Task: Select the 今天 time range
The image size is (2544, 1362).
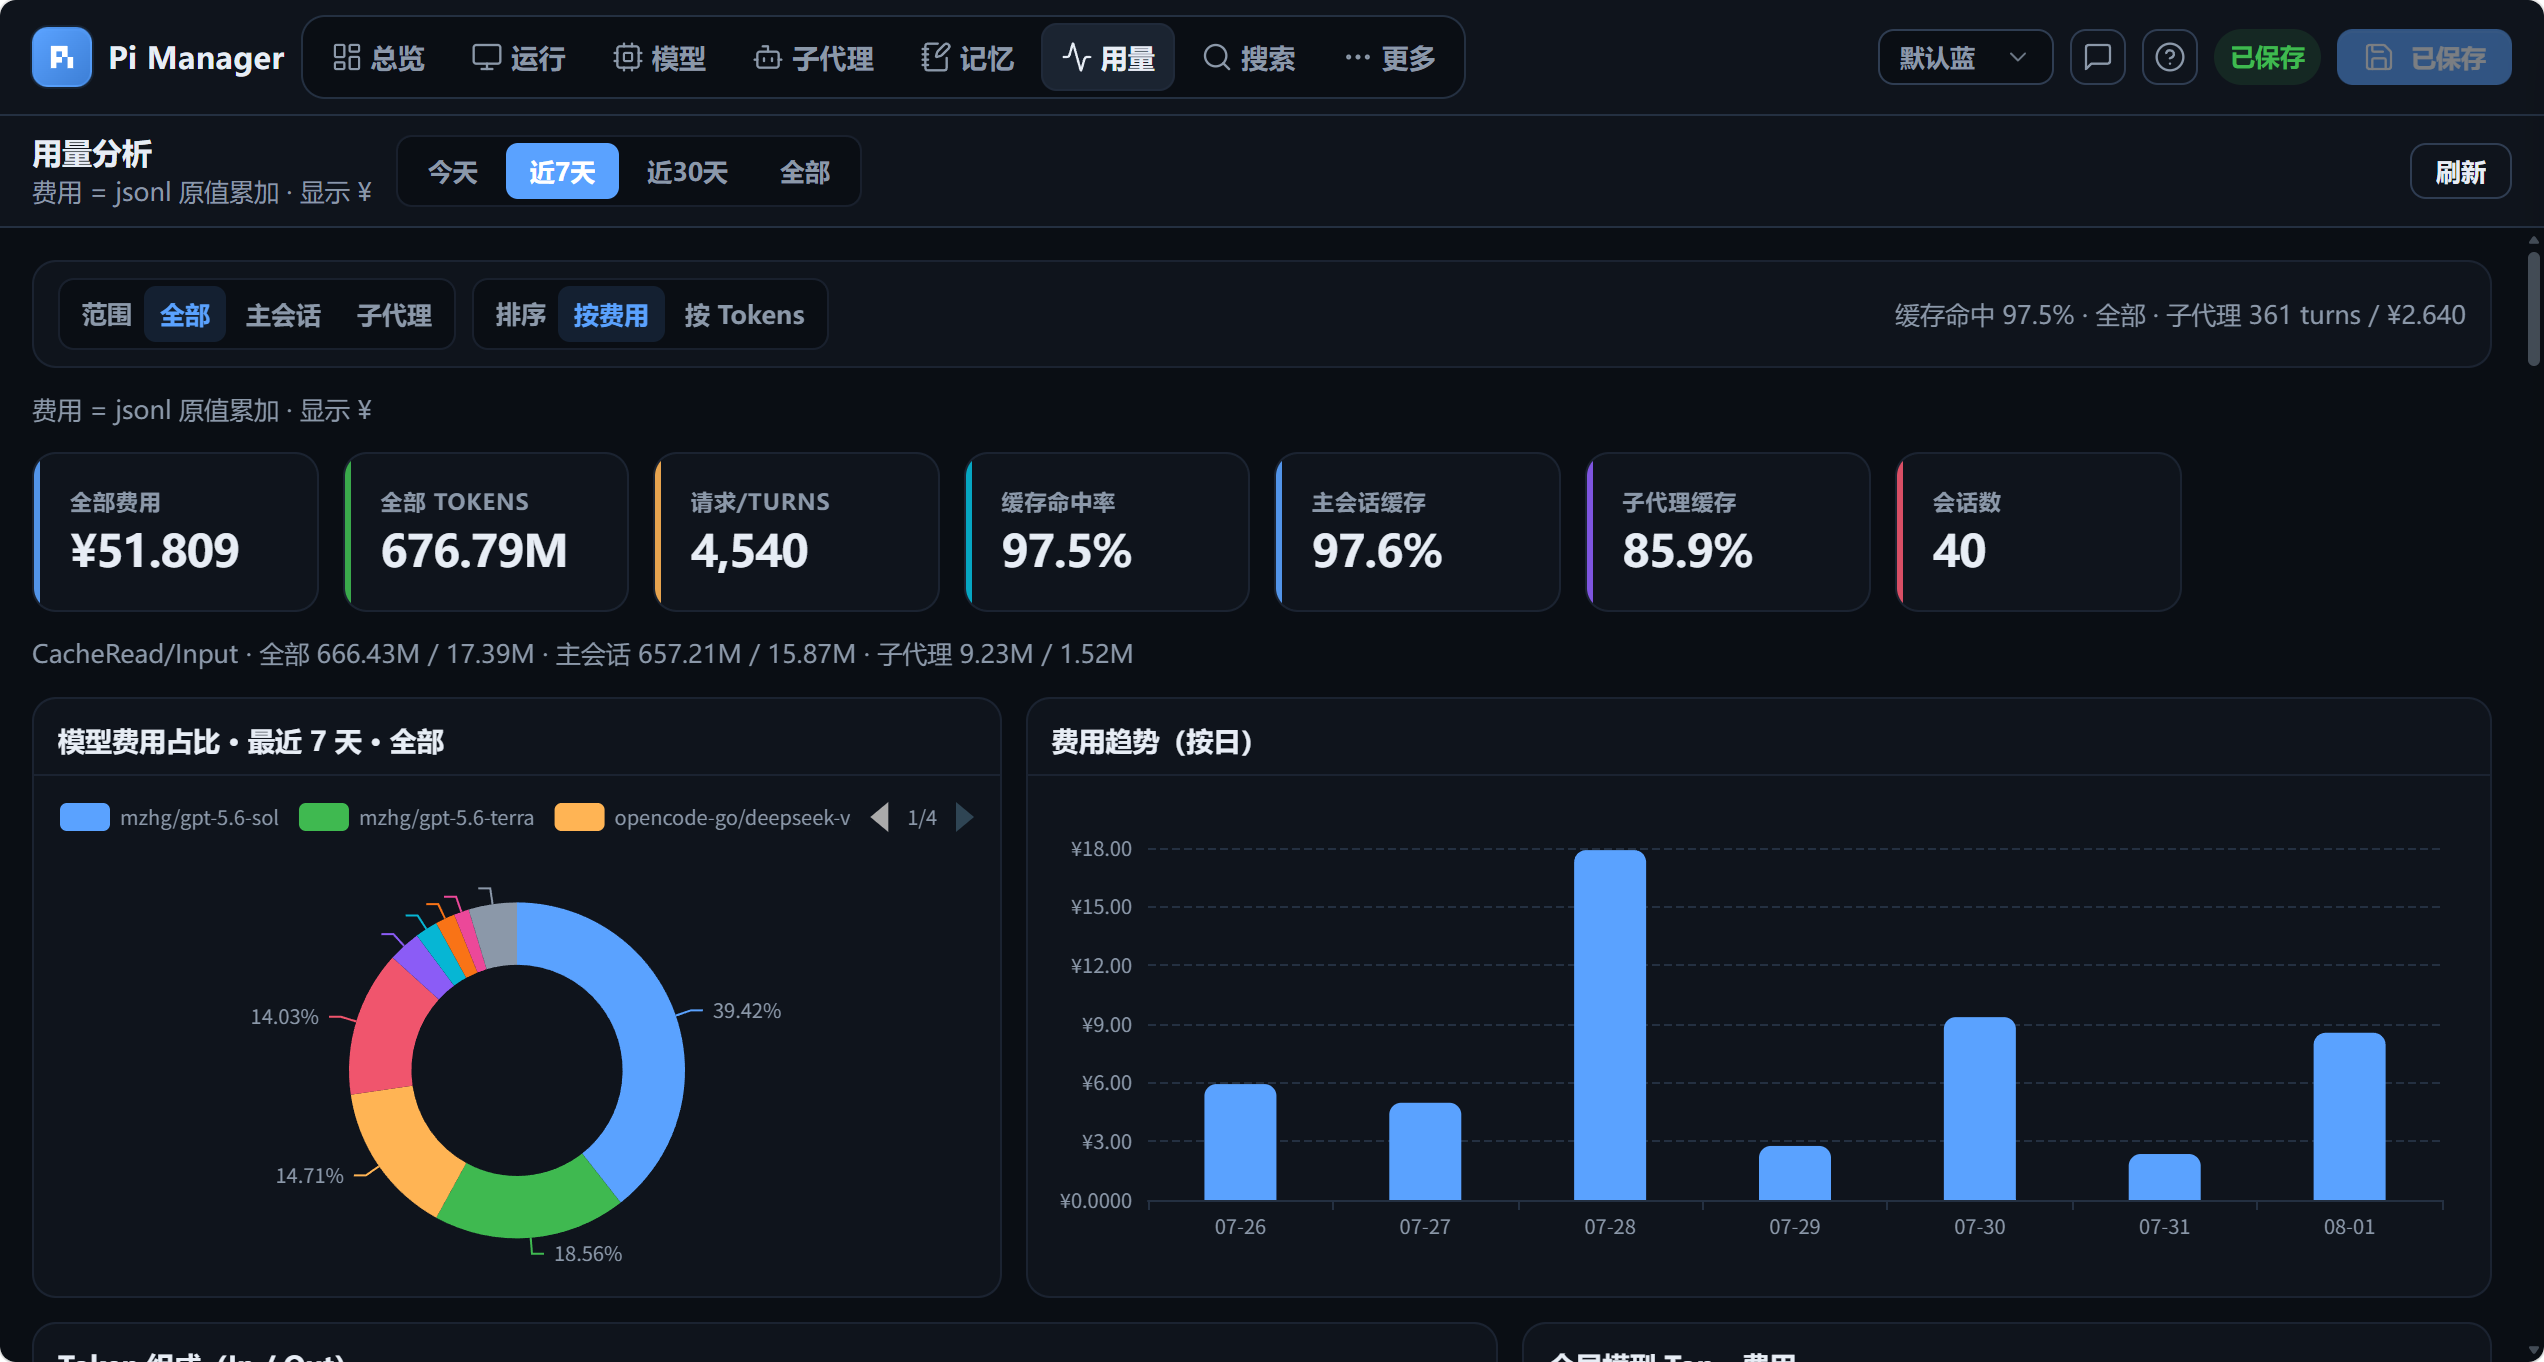Action: coord(453,172)
